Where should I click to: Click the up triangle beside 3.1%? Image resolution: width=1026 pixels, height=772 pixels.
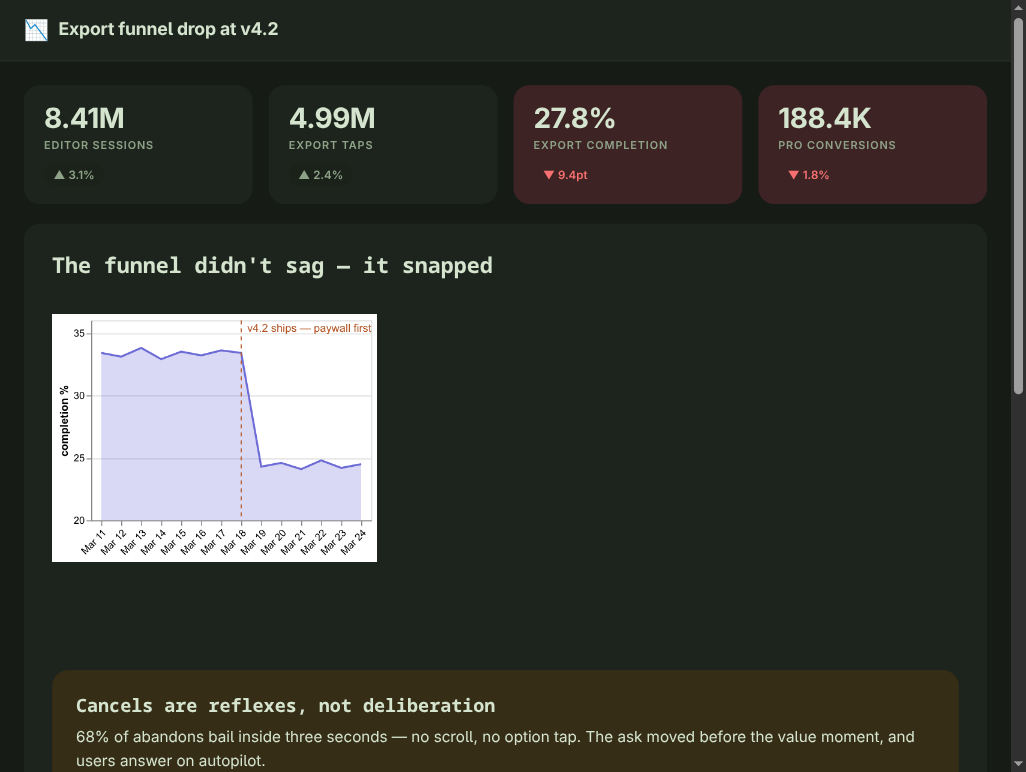(x=60, y=175)
